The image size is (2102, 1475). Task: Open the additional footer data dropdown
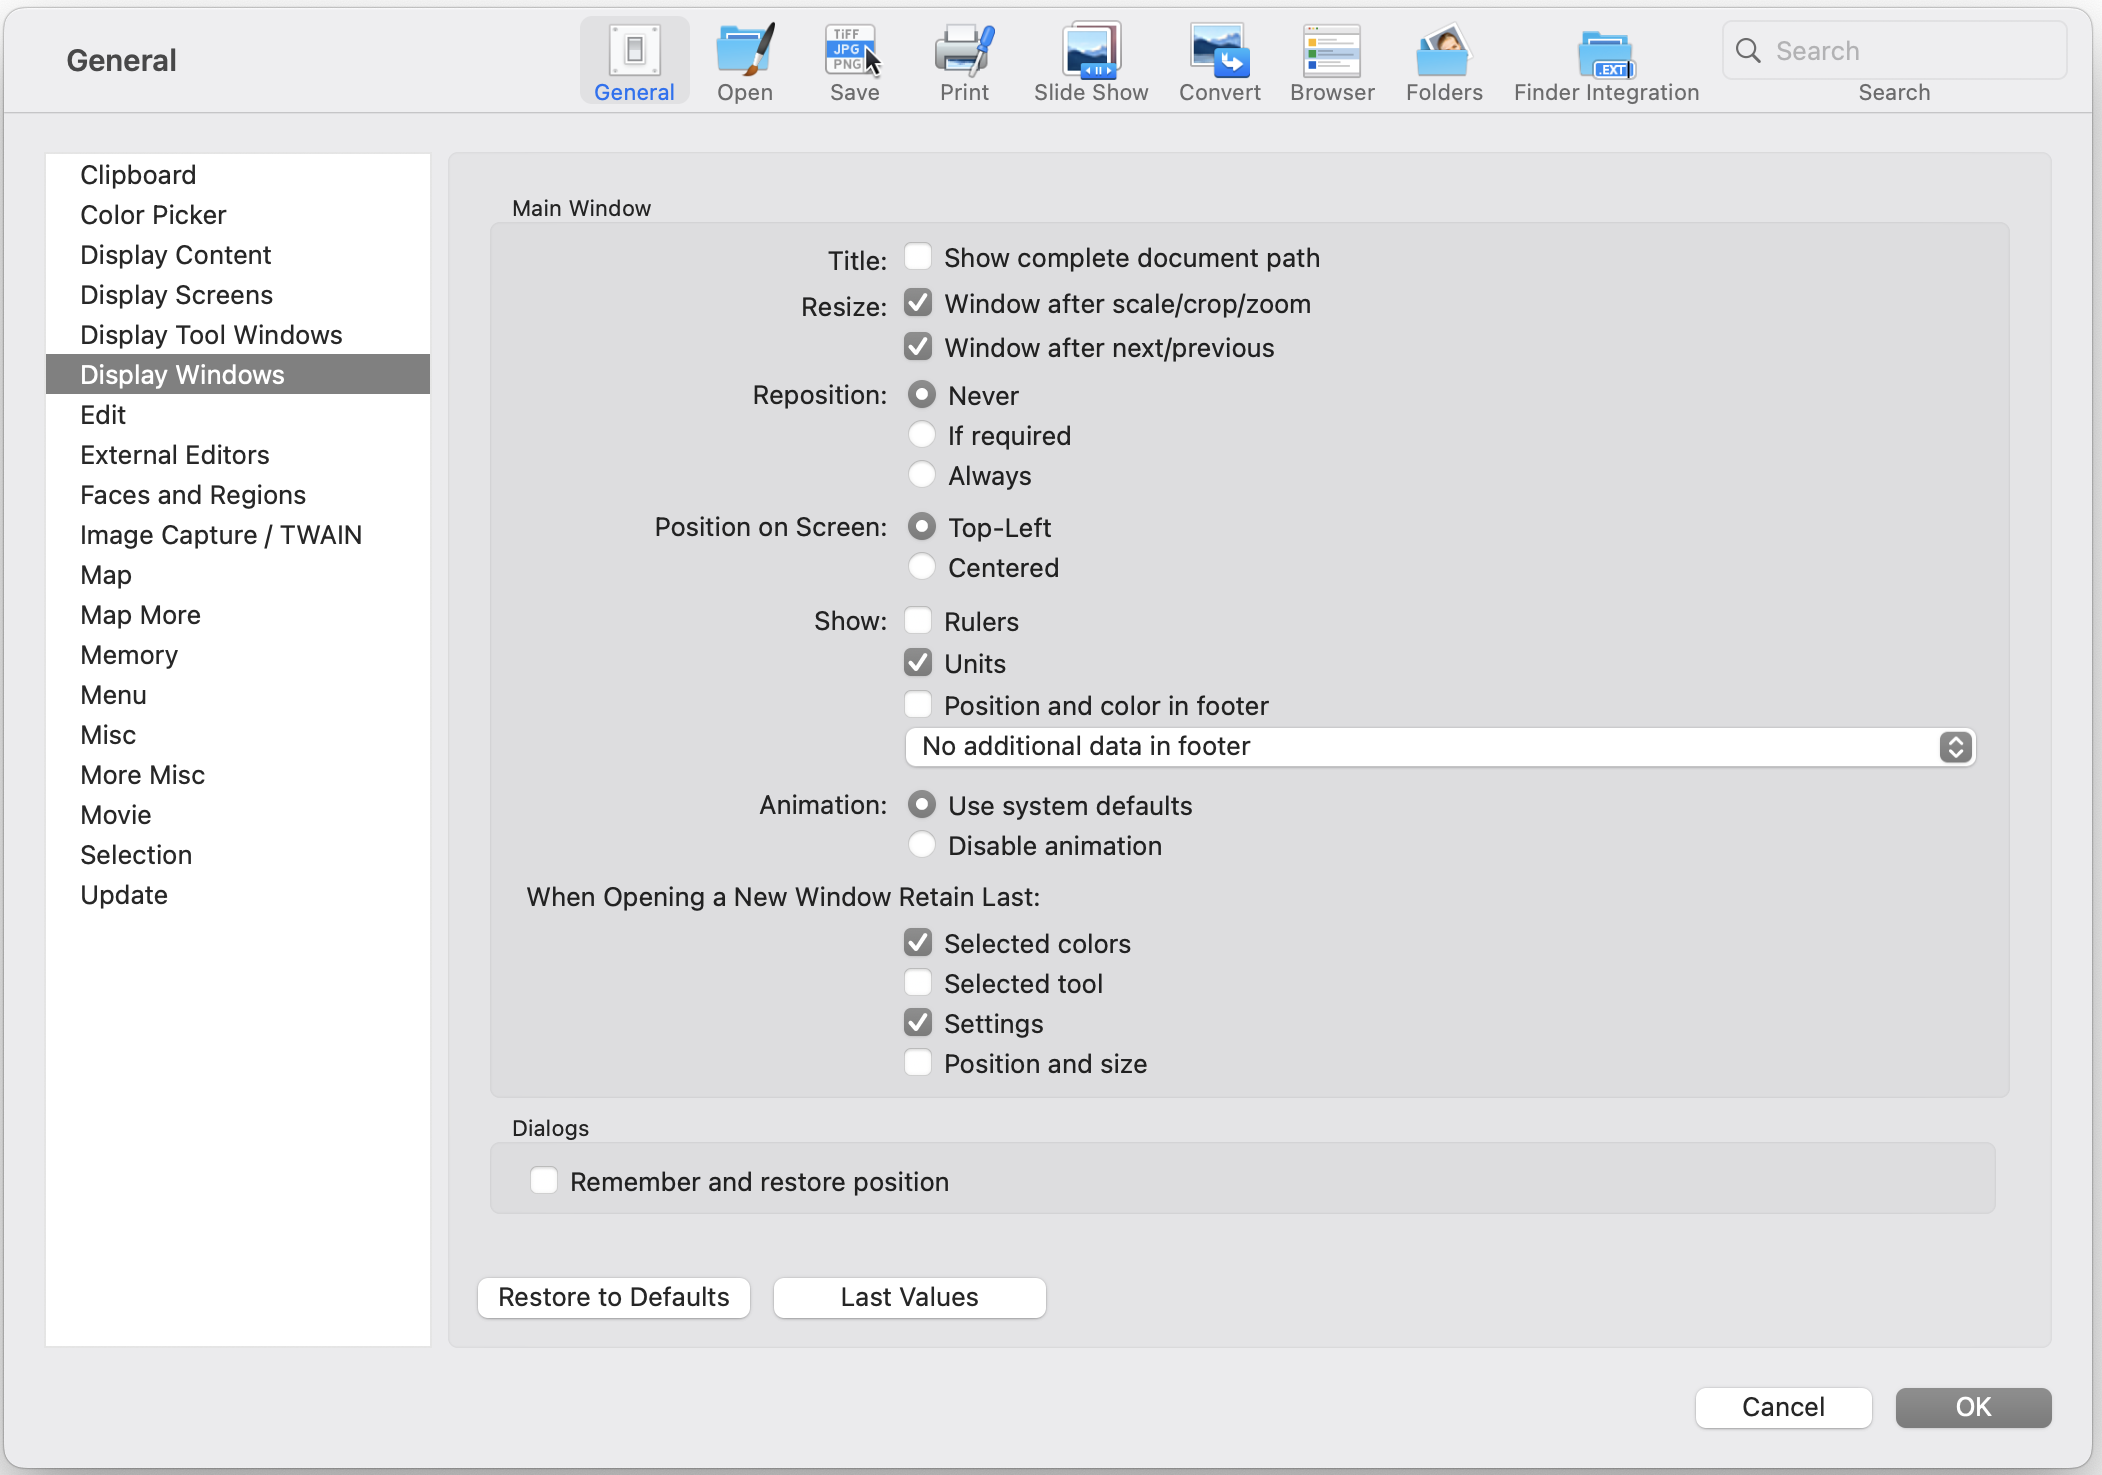coord(1440,747)
